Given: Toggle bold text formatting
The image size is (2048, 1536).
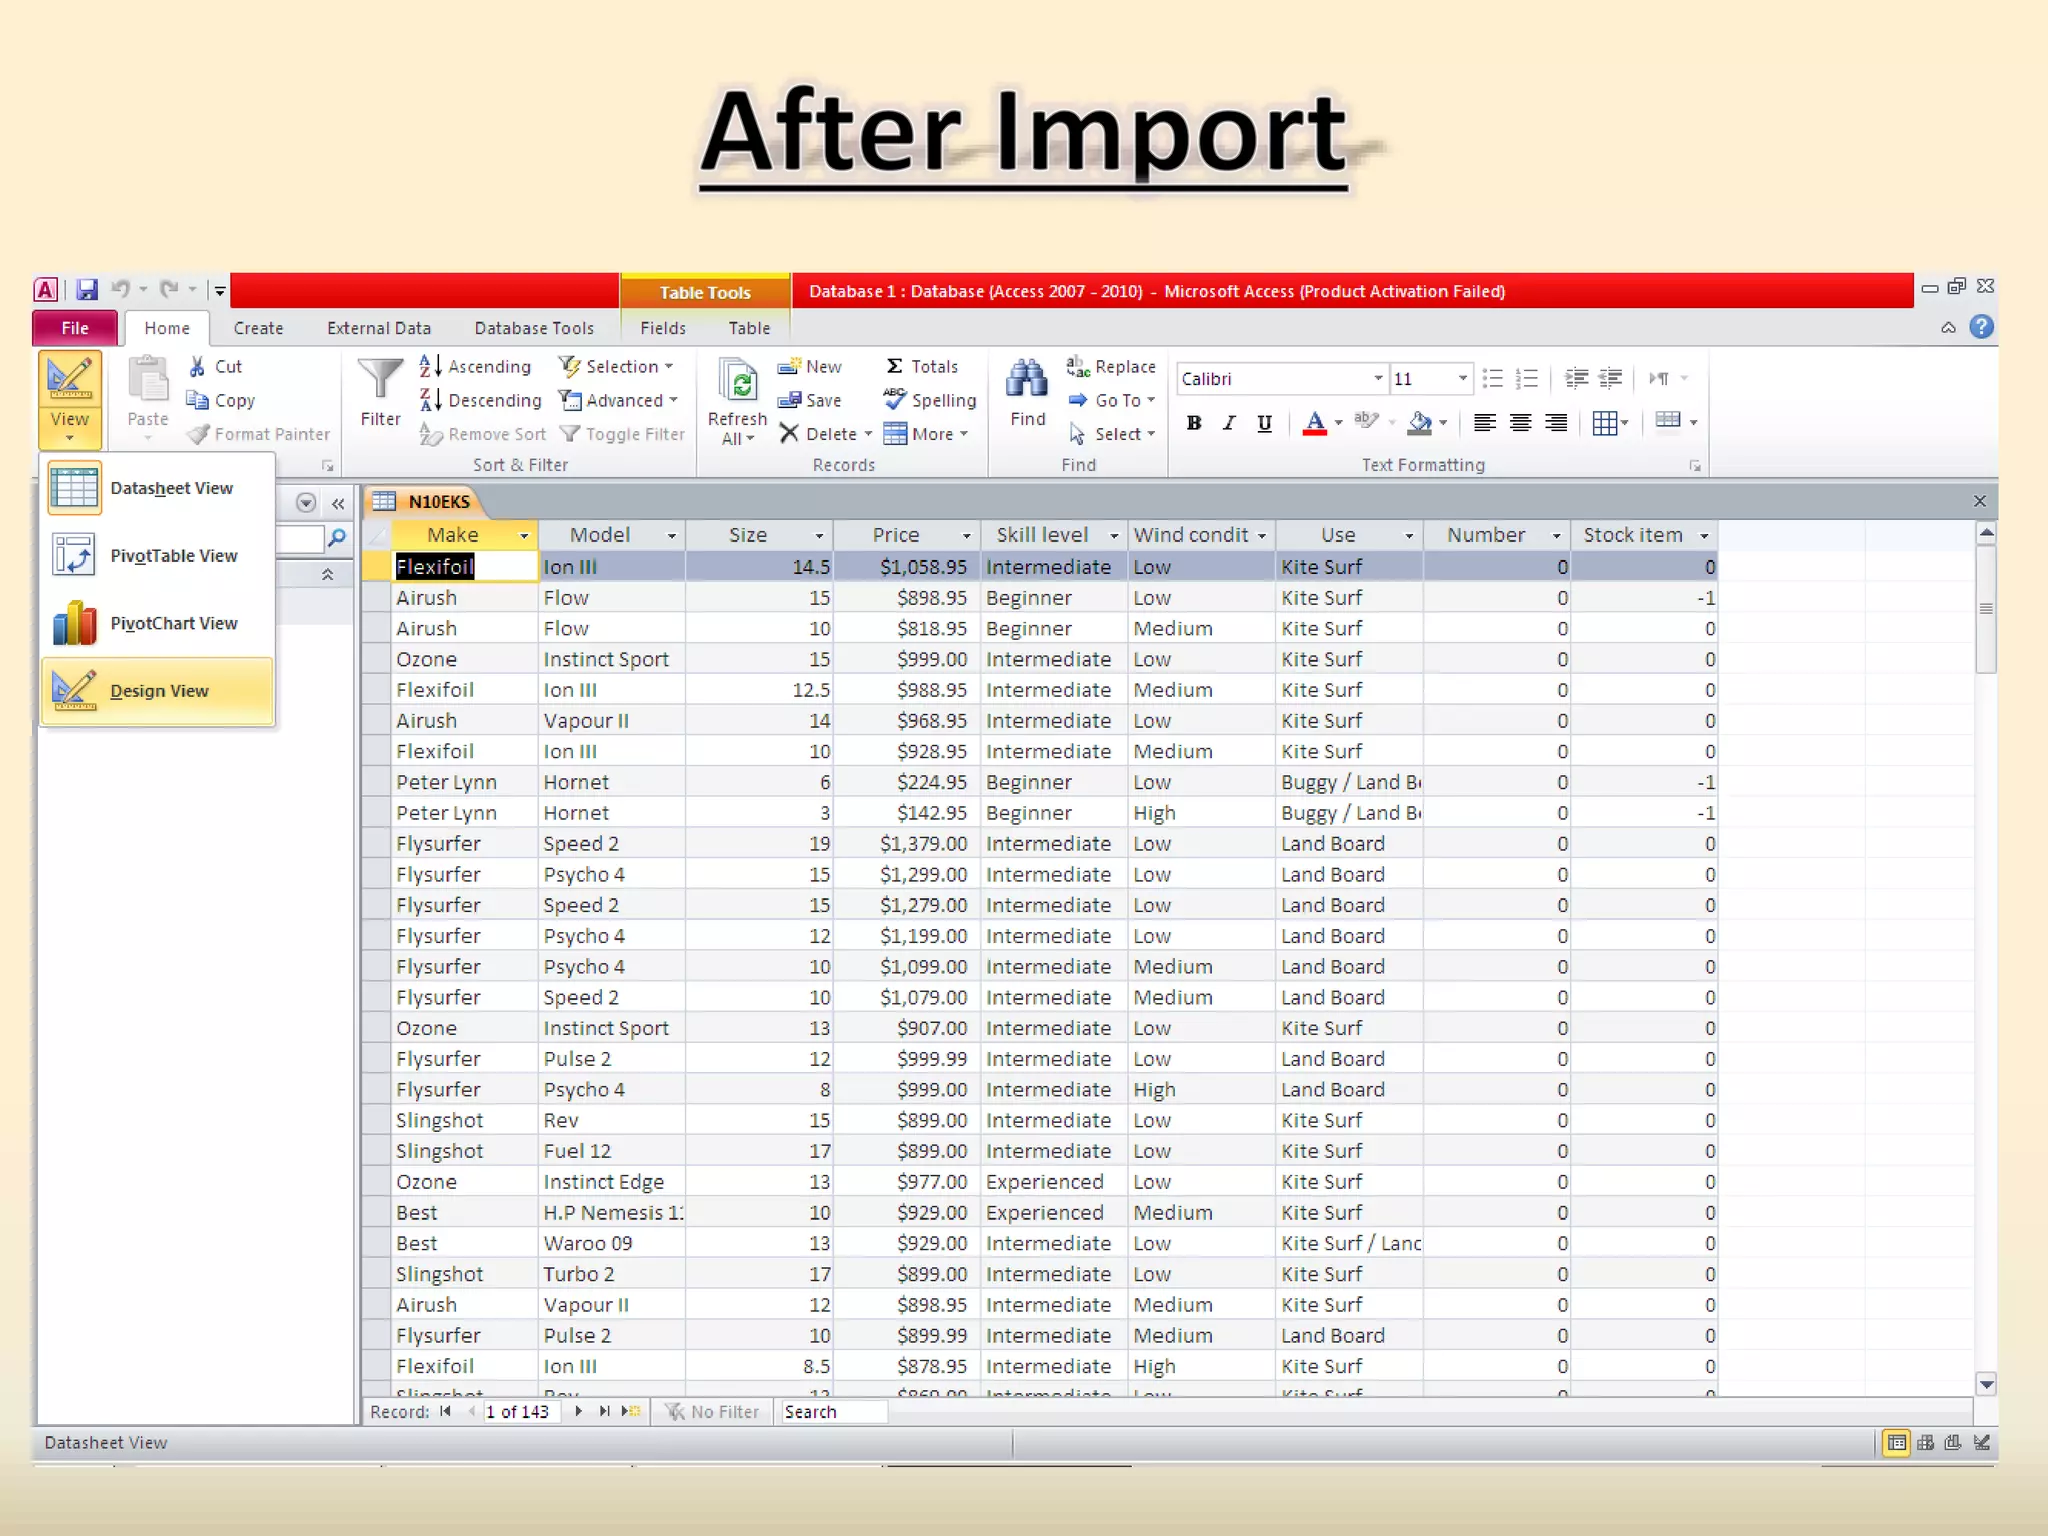Looking at the screenshot, I should pos(1194,423).
